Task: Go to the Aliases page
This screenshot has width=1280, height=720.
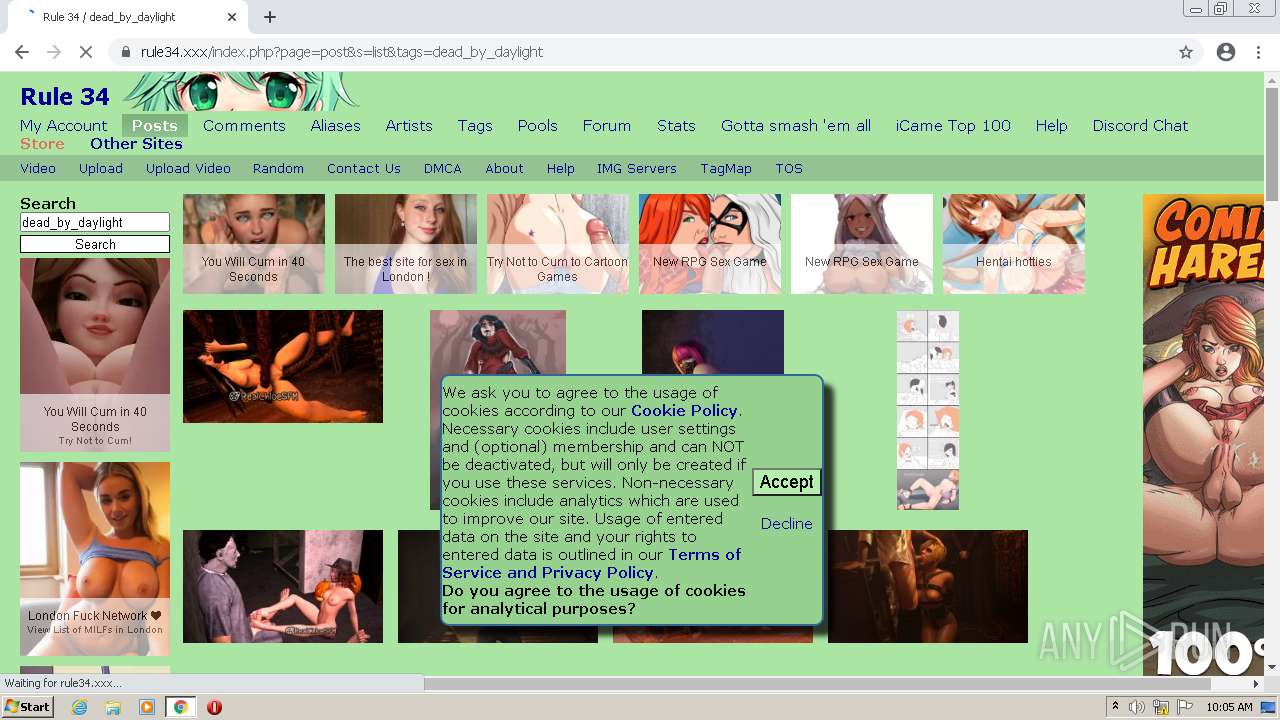Action: (x=335, y=126)
